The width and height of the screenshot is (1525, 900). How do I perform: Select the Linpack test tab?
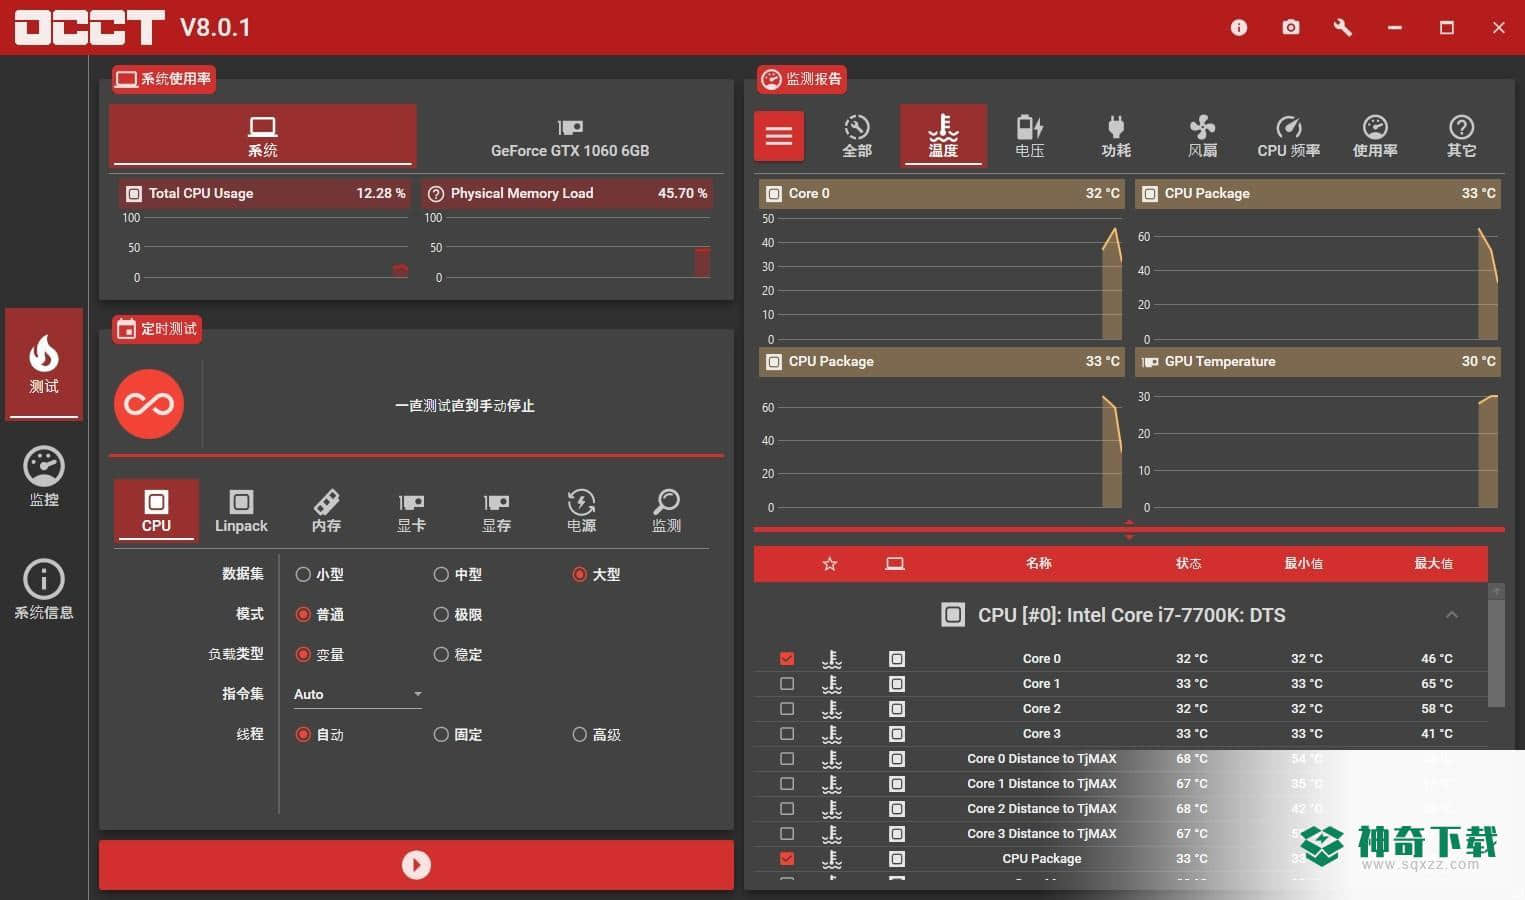[241, 511]
